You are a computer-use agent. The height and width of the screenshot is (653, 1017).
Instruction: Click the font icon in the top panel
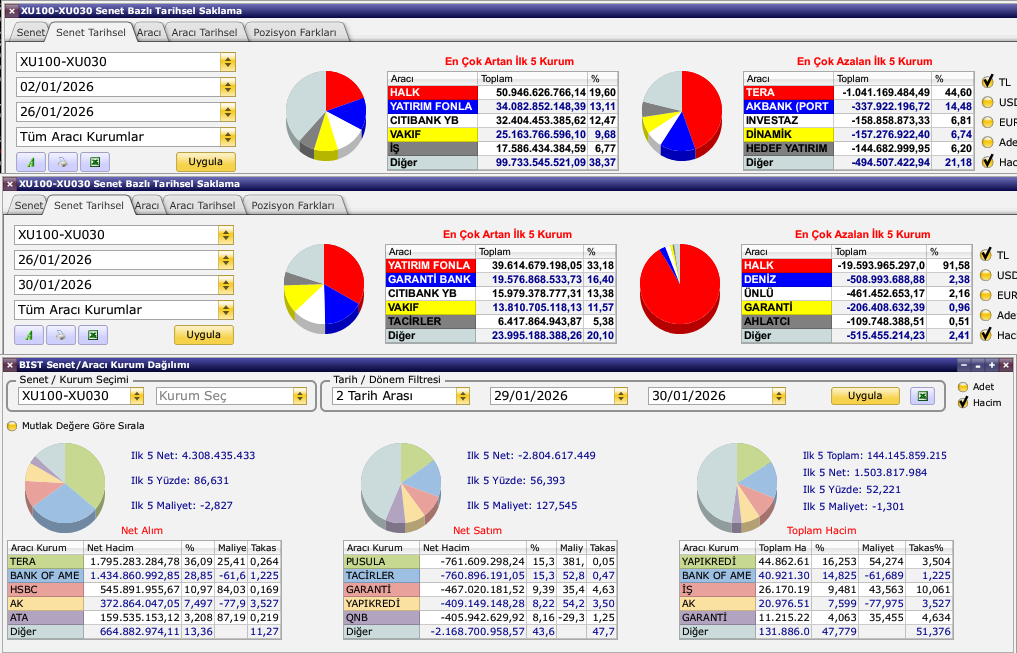coord(31,162)
